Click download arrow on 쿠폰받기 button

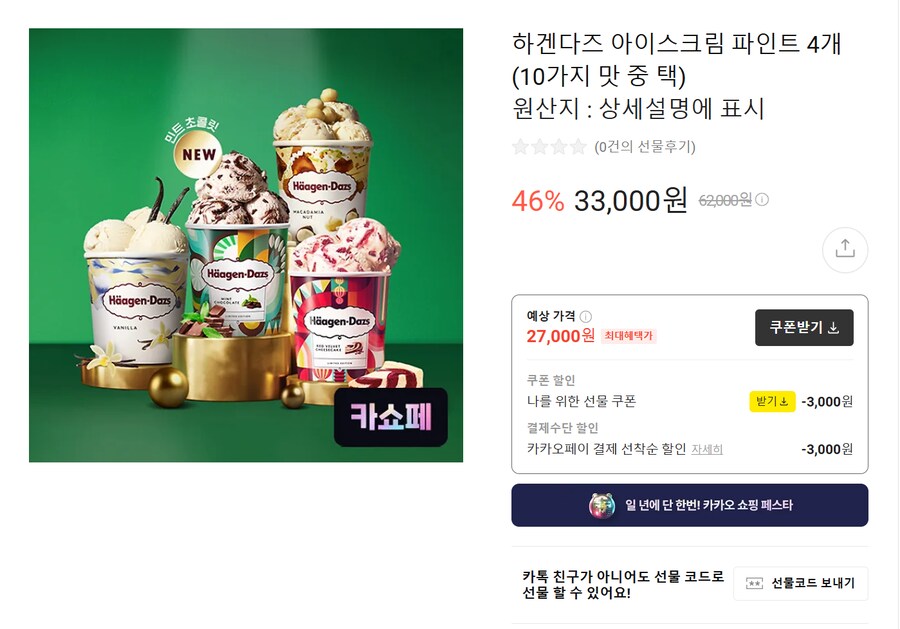[834, 328]
